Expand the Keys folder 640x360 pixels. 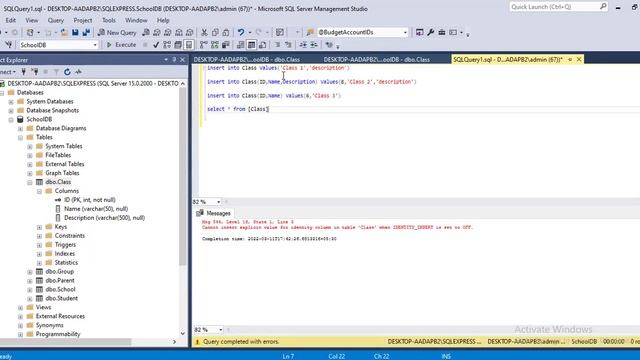[x=39, y=227]
